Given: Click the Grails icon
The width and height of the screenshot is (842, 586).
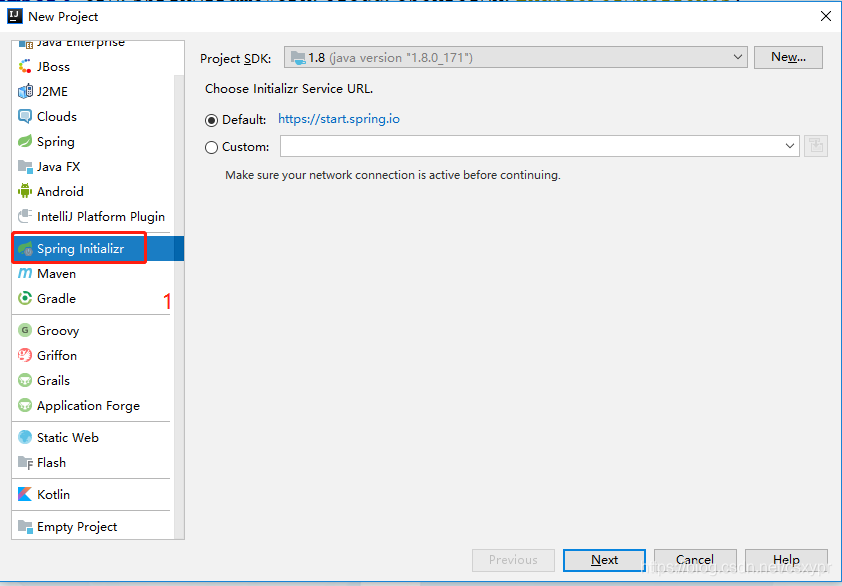Looking at the screenshot, I should pyautogui.click(x=25, y=380).
